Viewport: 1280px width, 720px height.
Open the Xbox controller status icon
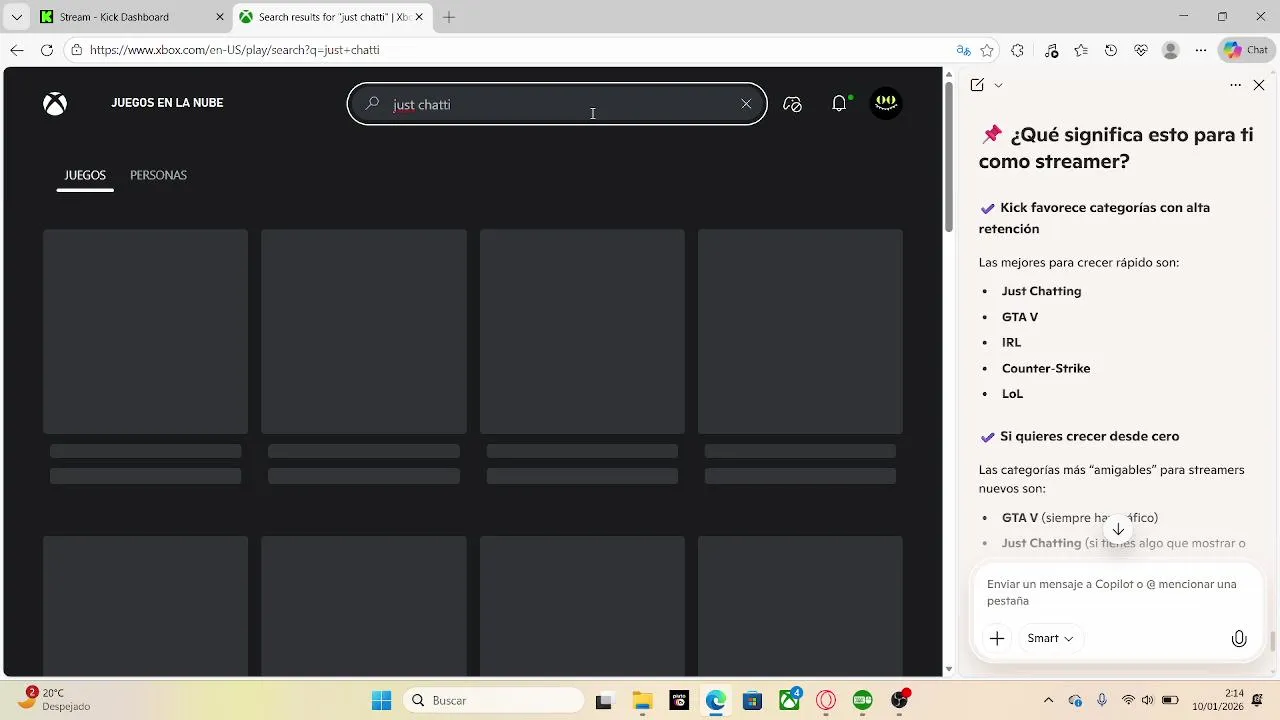coord(793,104)
